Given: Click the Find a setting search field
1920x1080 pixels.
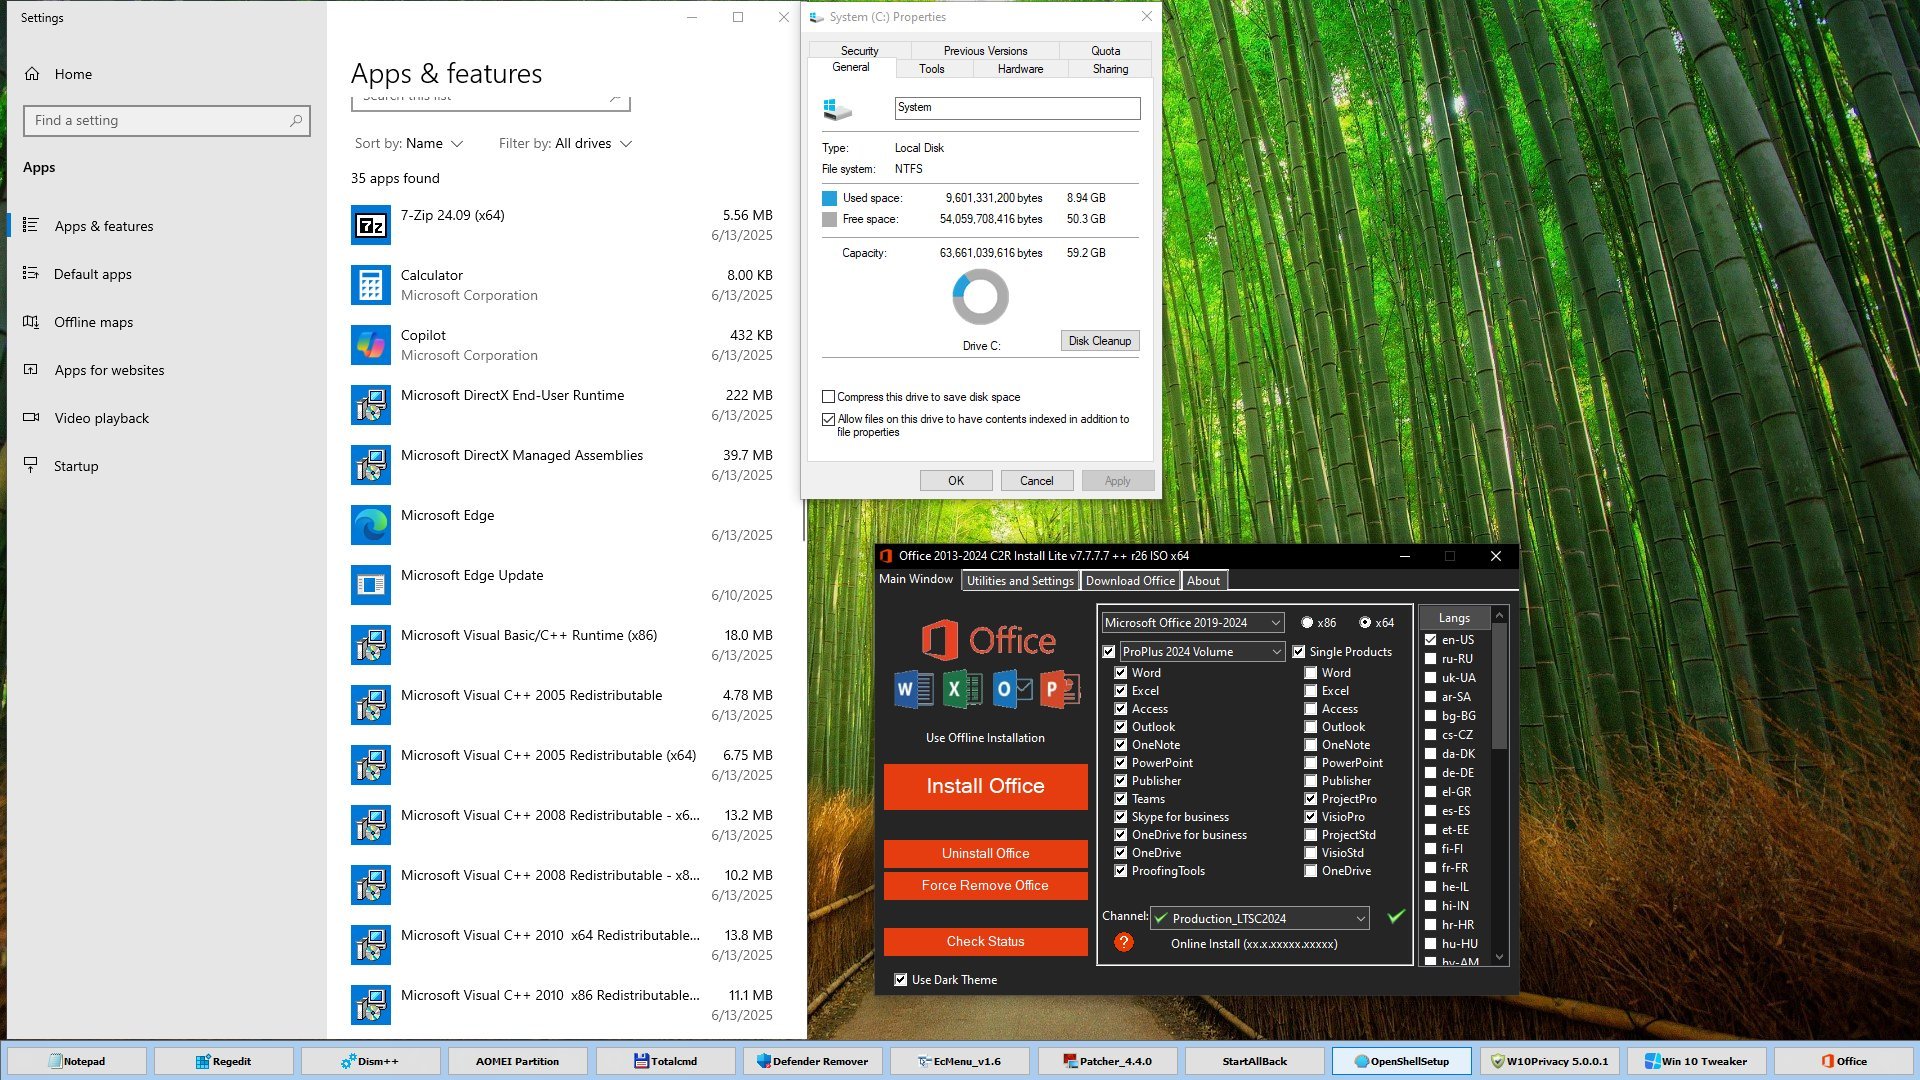Looking at the screenshot, I should [167, 120].
